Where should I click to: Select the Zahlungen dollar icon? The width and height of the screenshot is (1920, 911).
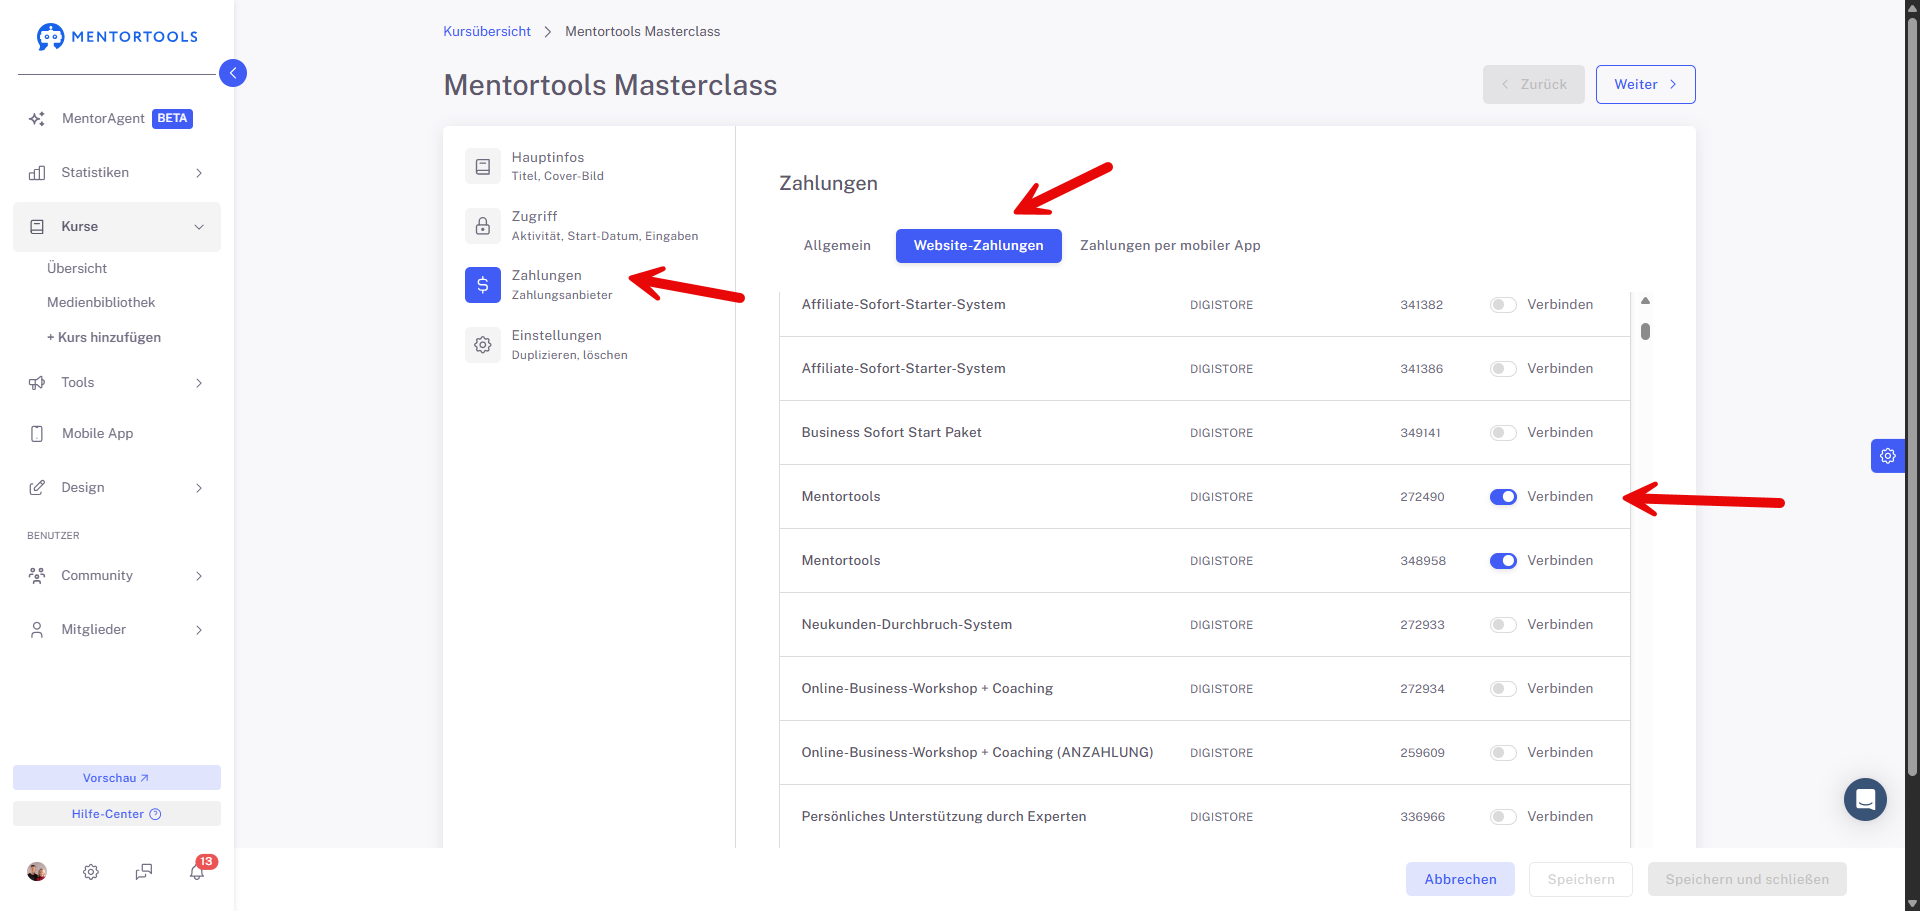coord(483,285)
